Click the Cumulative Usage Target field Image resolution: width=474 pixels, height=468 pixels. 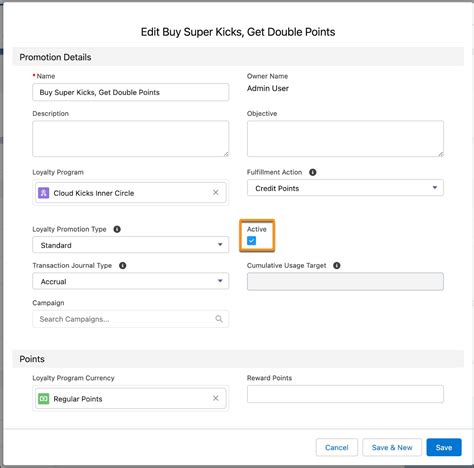coord(345,281)
